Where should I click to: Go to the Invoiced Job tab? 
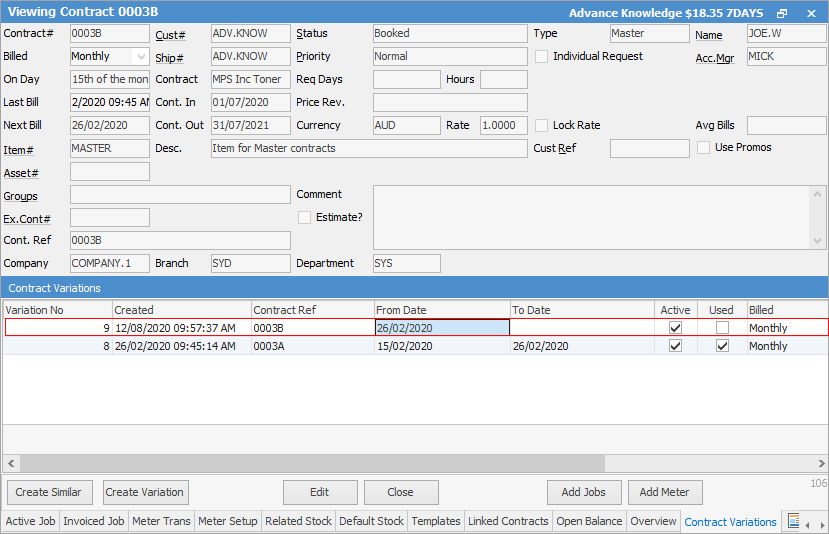94,521
